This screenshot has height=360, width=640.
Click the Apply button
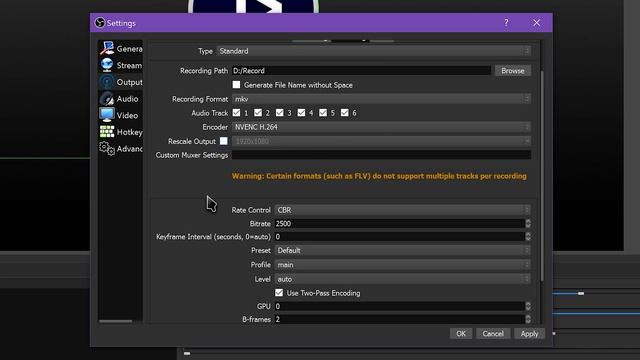coord(529,333)
